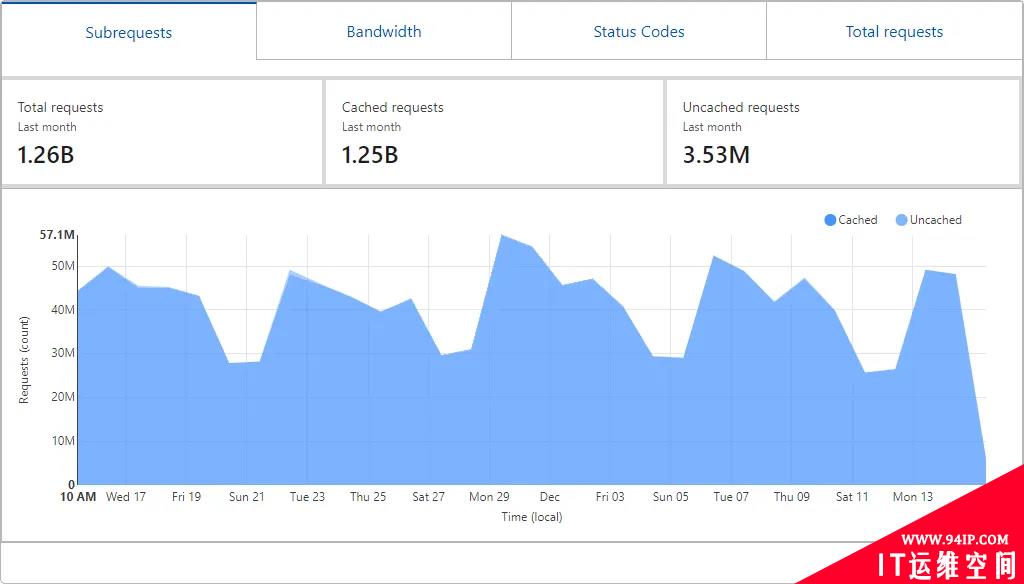
Task: Click the "Thu 09" date label
Action: pyautogui.click(x=792, y=496)
